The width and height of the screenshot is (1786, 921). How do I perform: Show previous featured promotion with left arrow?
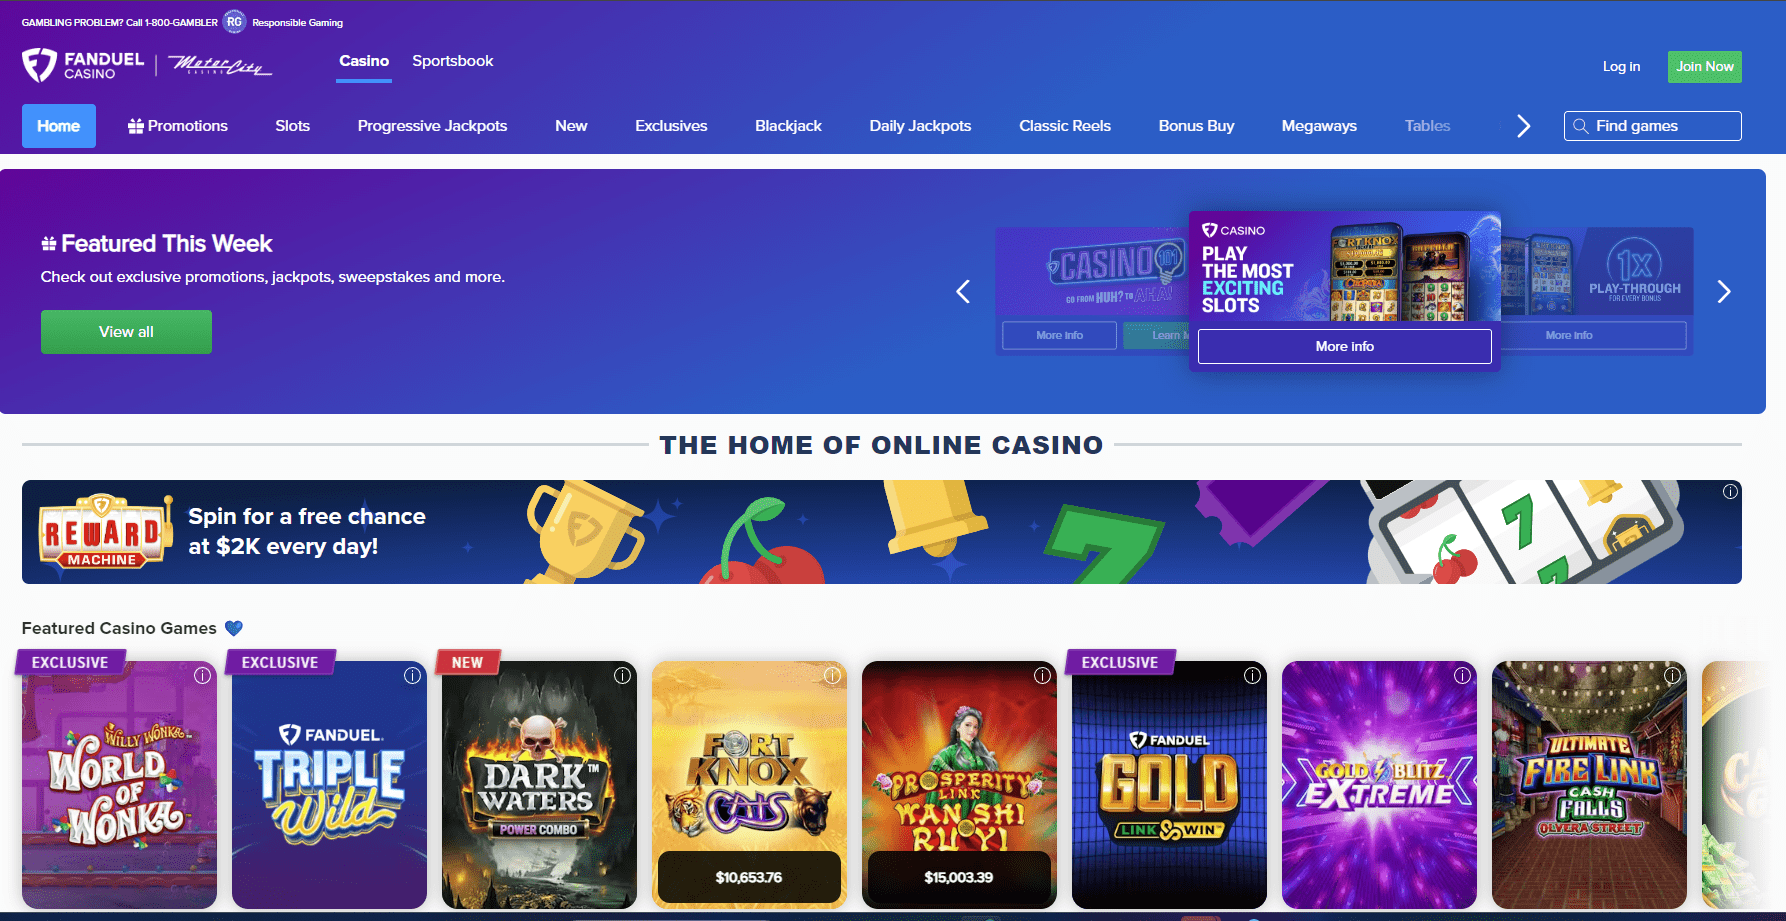click(x=963, y=292)
